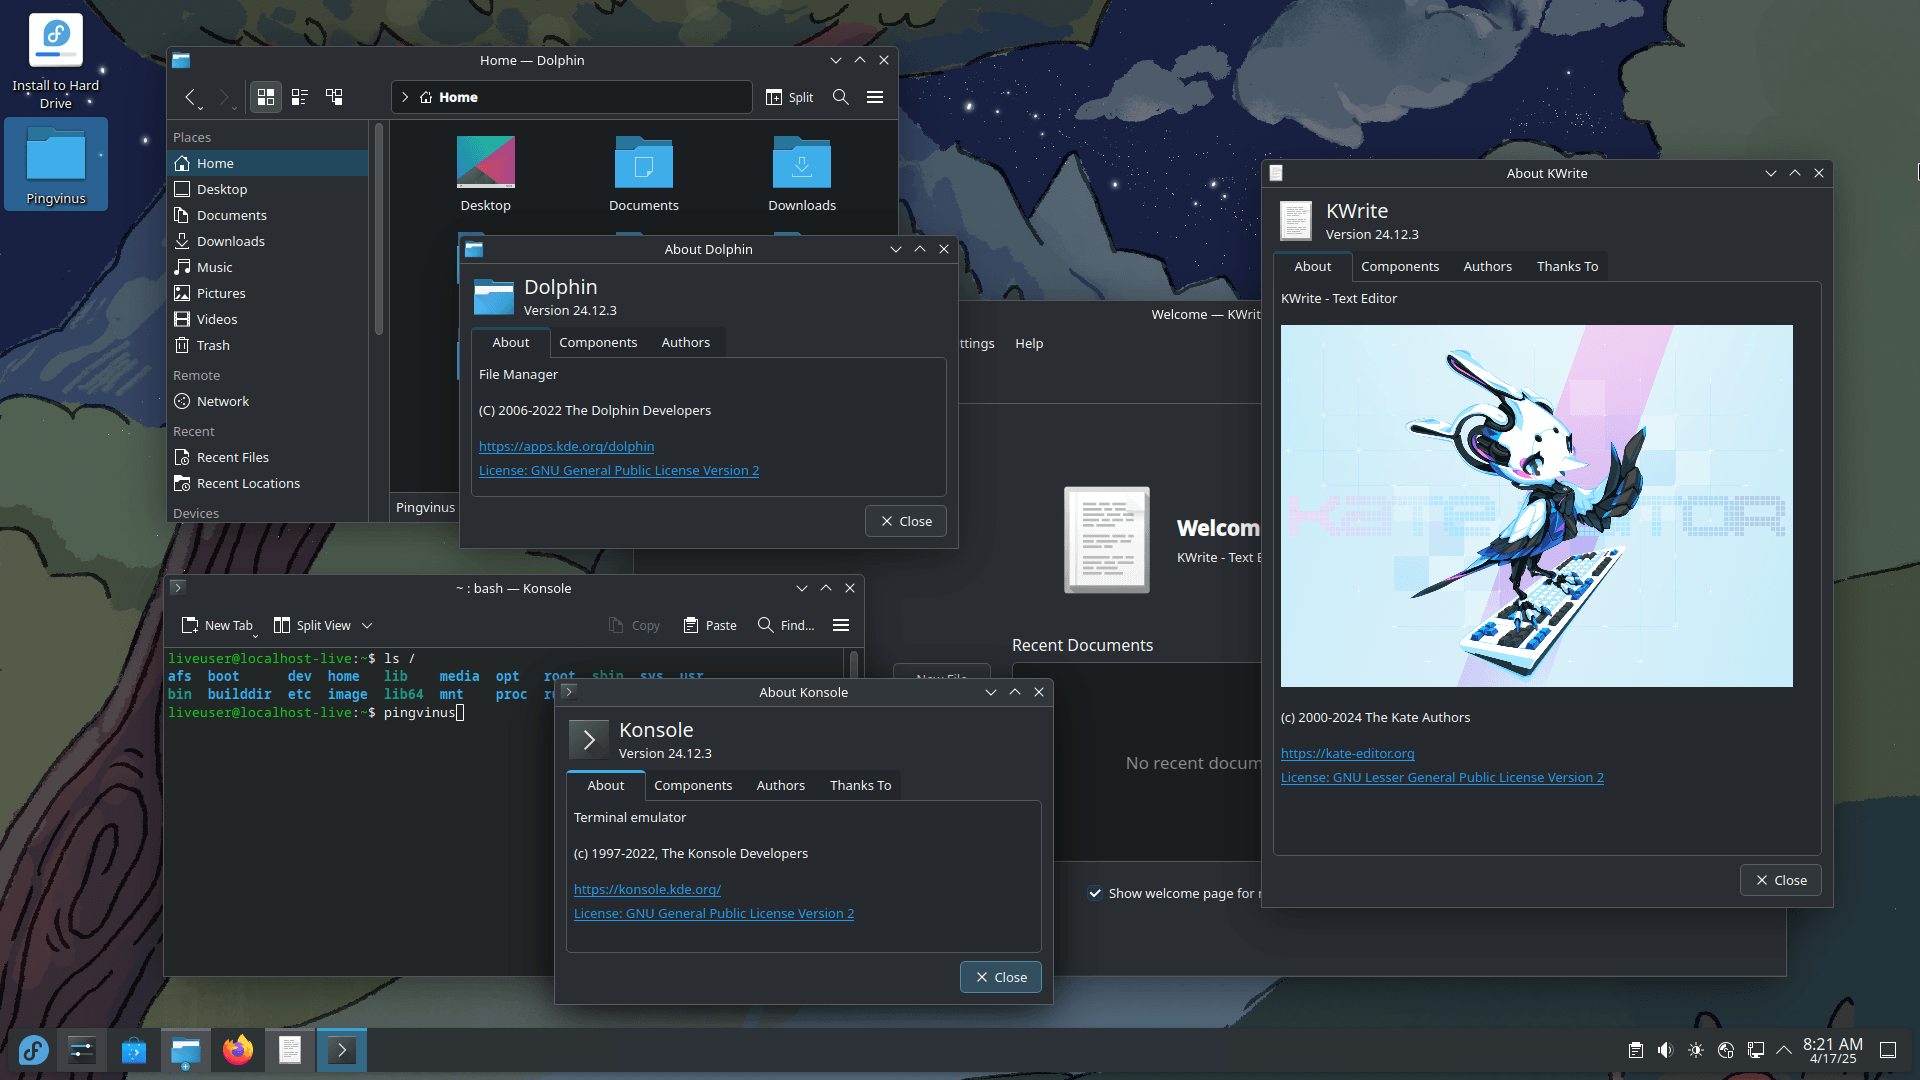Screen dimensions: 1920x1080
Task: Switch Dolphin to icons view mode
Action: [x=266, y=97]
